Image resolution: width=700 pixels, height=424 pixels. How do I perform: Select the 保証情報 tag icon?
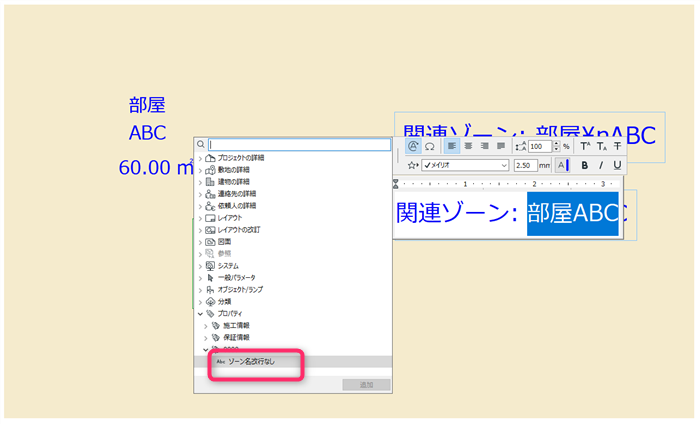click(216, 338)
